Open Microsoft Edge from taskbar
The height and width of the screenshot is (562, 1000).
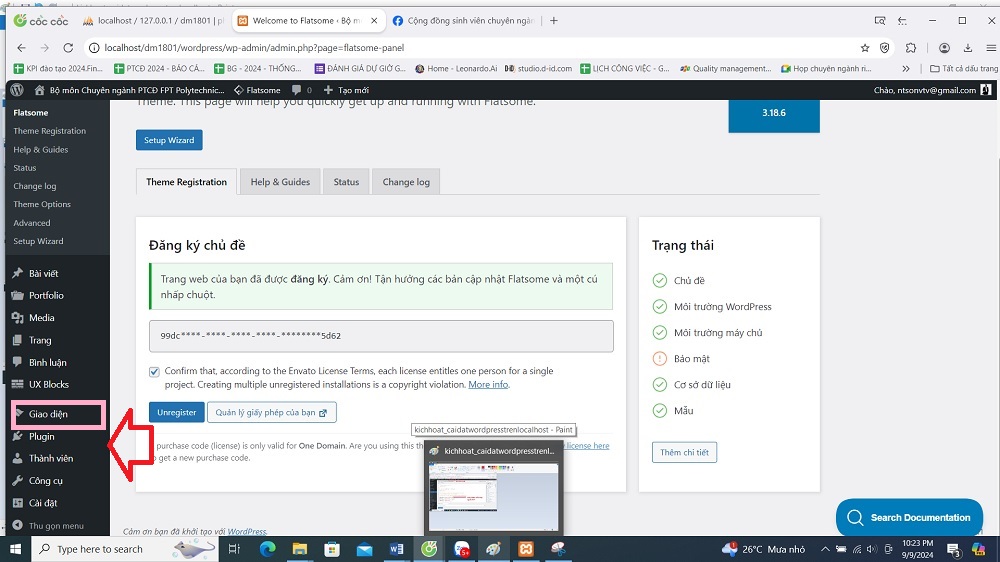click(x=267, y=549)
